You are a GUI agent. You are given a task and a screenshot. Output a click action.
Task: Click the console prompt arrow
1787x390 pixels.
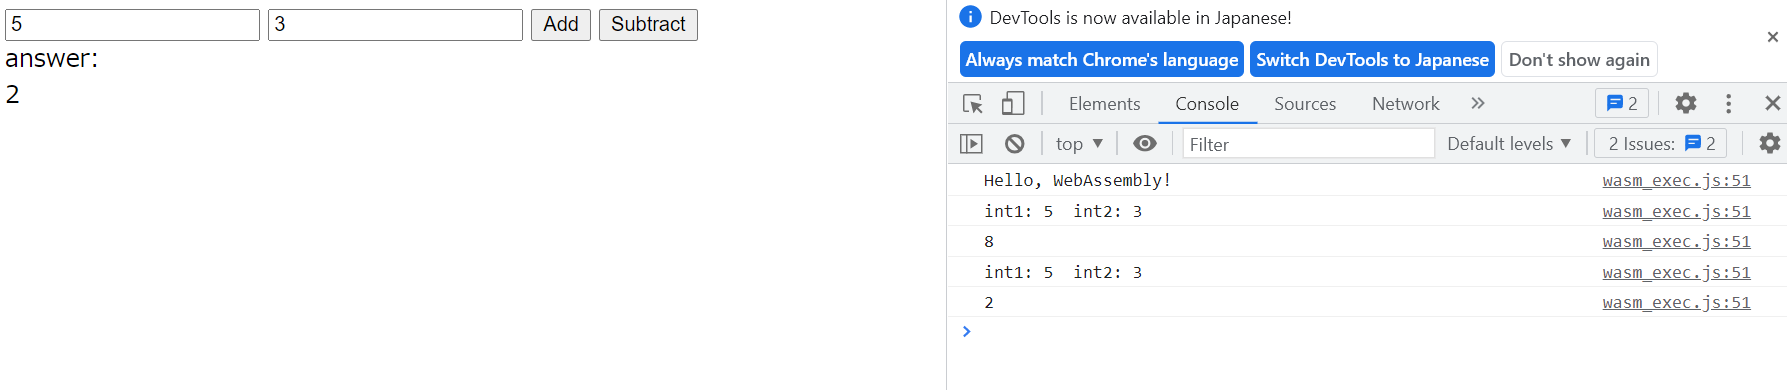966,332
